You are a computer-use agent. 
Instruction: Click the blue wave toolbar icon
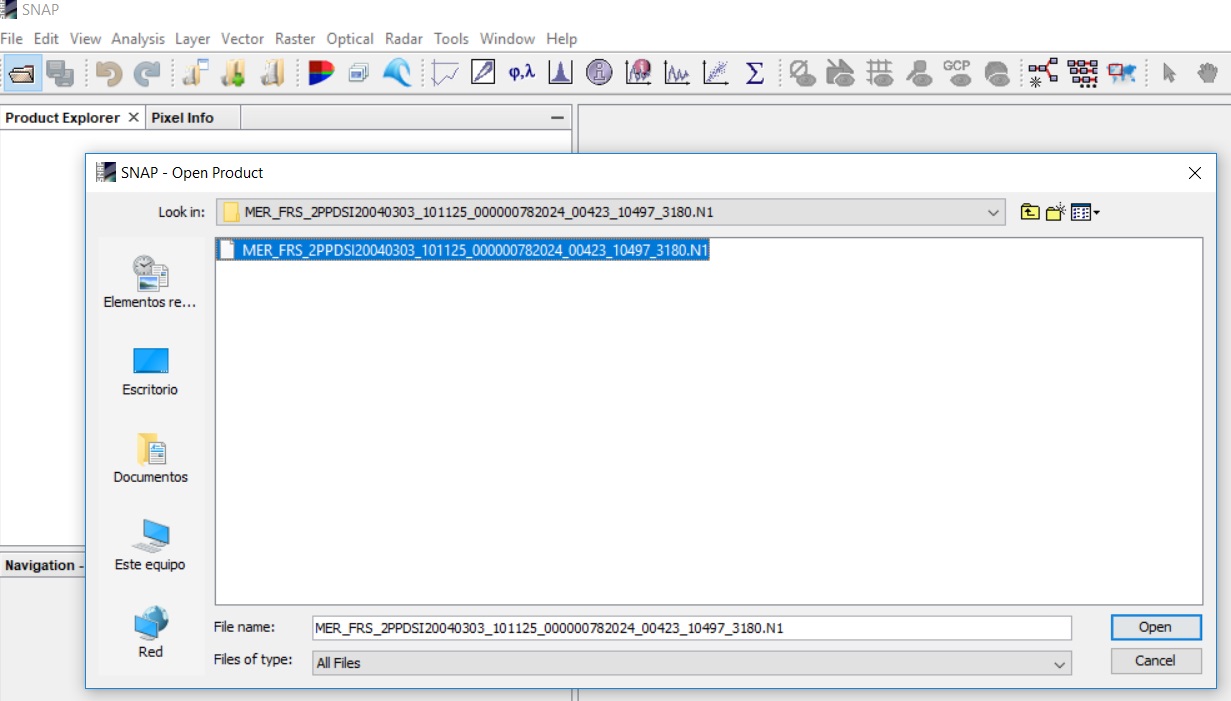(x=397, y=73)
